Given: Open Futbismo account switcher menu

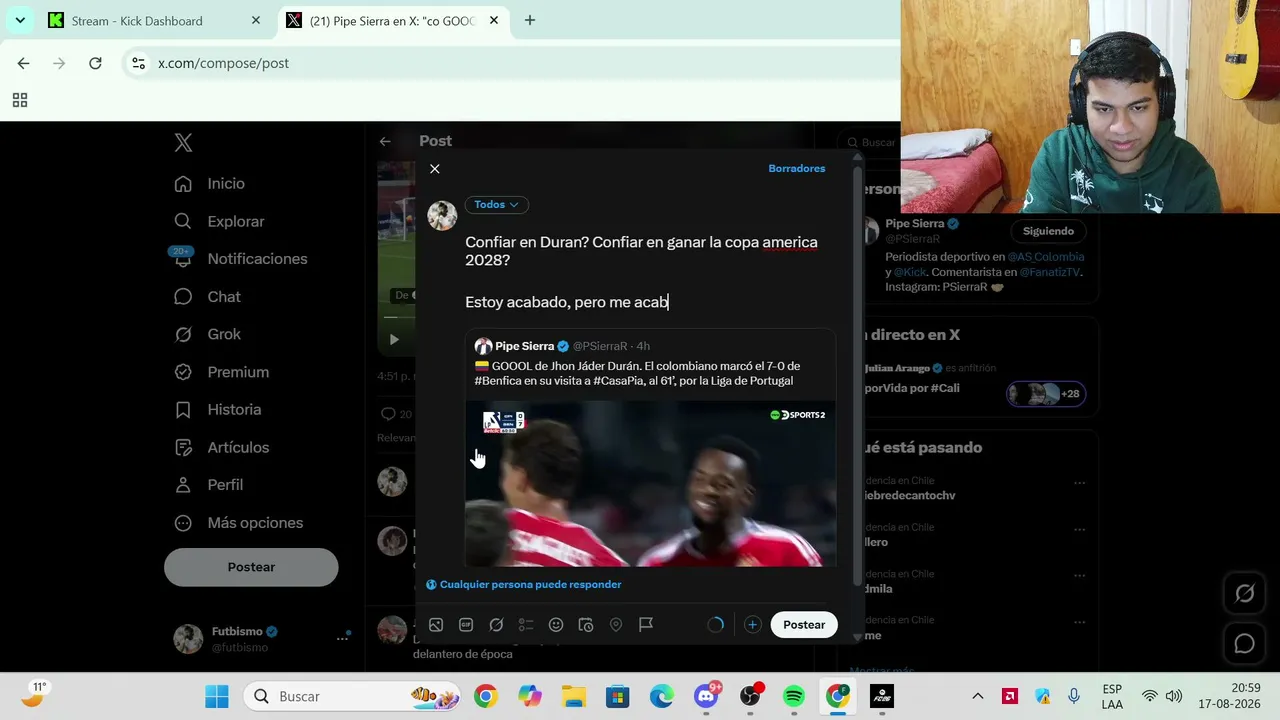Looking at the screenshot, I should [261, 638].
